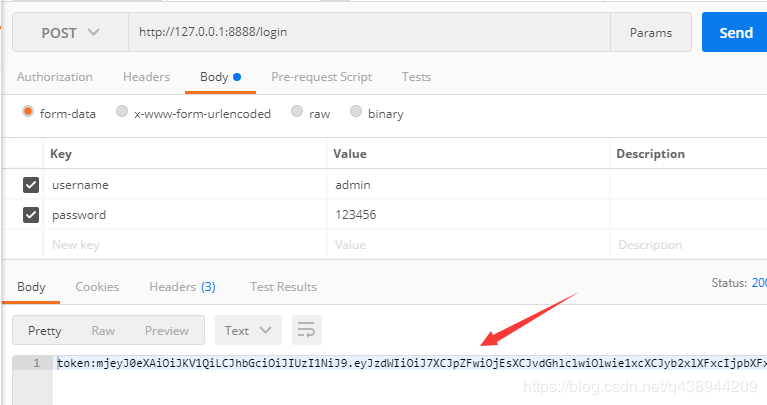Open the POST method dropdown
The image size is (767, 405).
coord(70,32)
